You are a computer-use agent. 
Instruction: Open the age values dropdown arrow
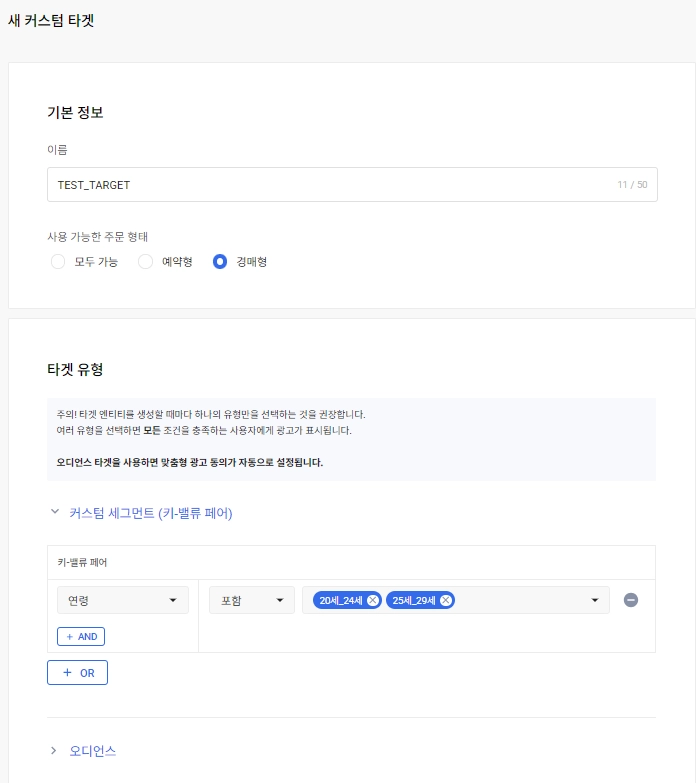595,600
